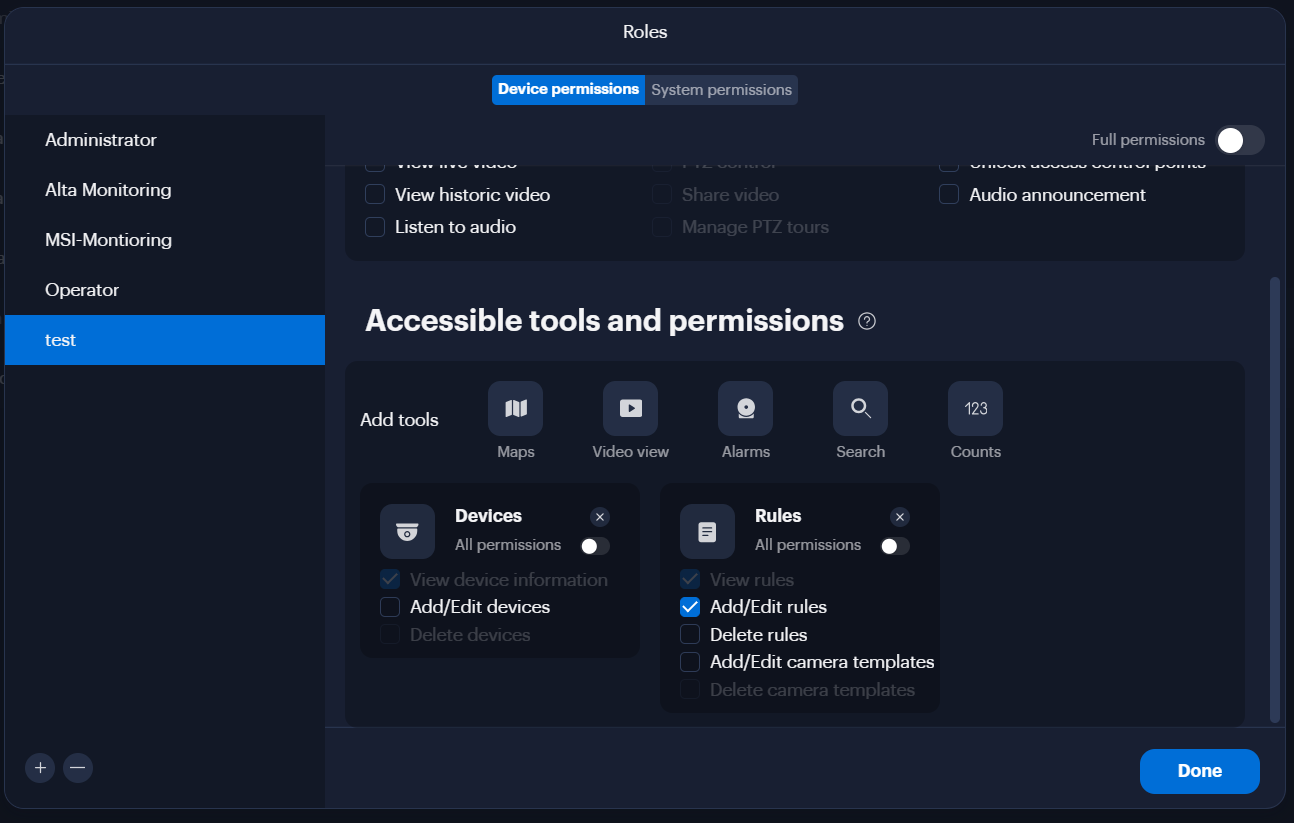Open help for accessible tools and permissions
This screenshot has height=823, width=1294.
(x=867, y=321)
